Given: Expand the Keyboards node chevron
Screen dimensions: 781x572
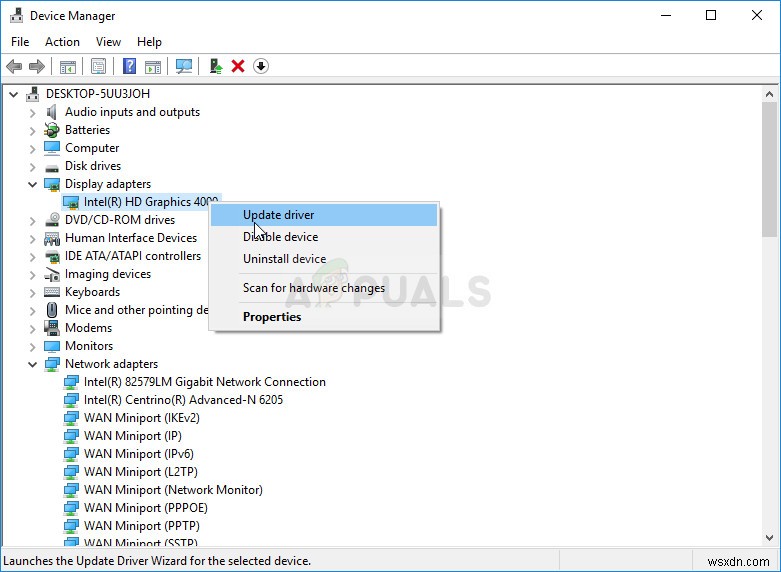Looking at the screenshot, I should click(x=32, y=292).
